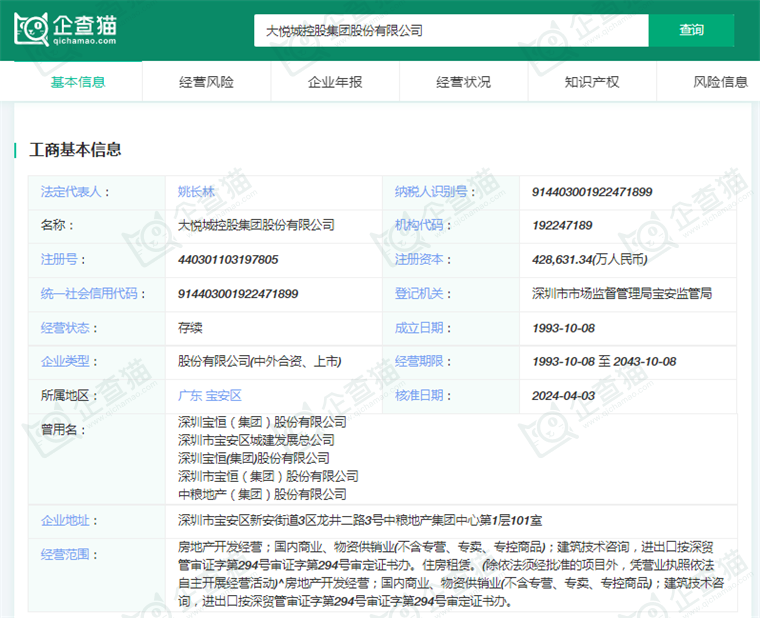Select company name in the 名称 row
The width and height of the screenshot is (760, 618).
tap(256, 225)
